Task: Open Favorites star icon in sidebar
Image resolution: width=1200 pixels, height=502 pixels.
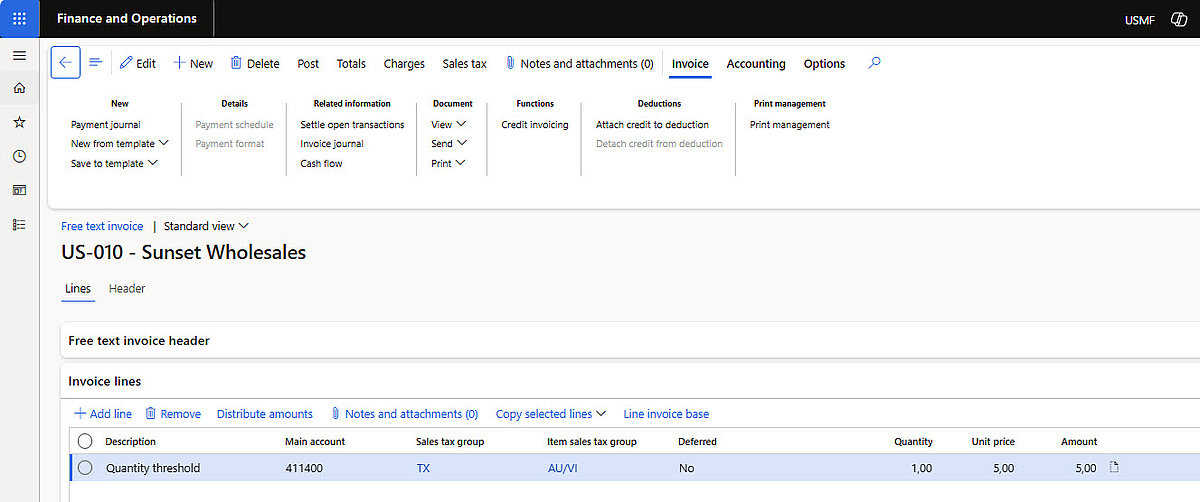Action: pyautogui.click(x=19, y=122)
